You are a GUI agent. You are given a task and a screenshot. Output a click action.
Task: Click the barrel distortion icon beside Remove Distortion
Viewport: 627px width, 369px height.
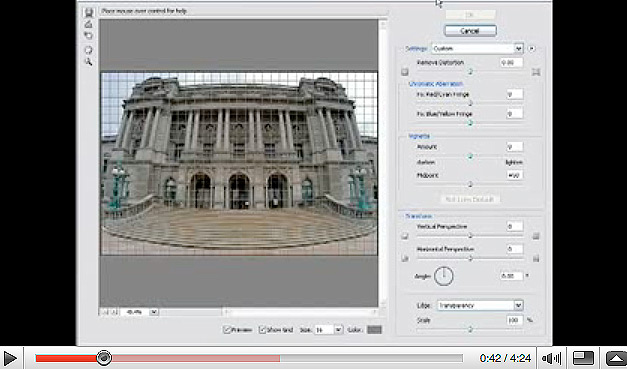point(405,72)
